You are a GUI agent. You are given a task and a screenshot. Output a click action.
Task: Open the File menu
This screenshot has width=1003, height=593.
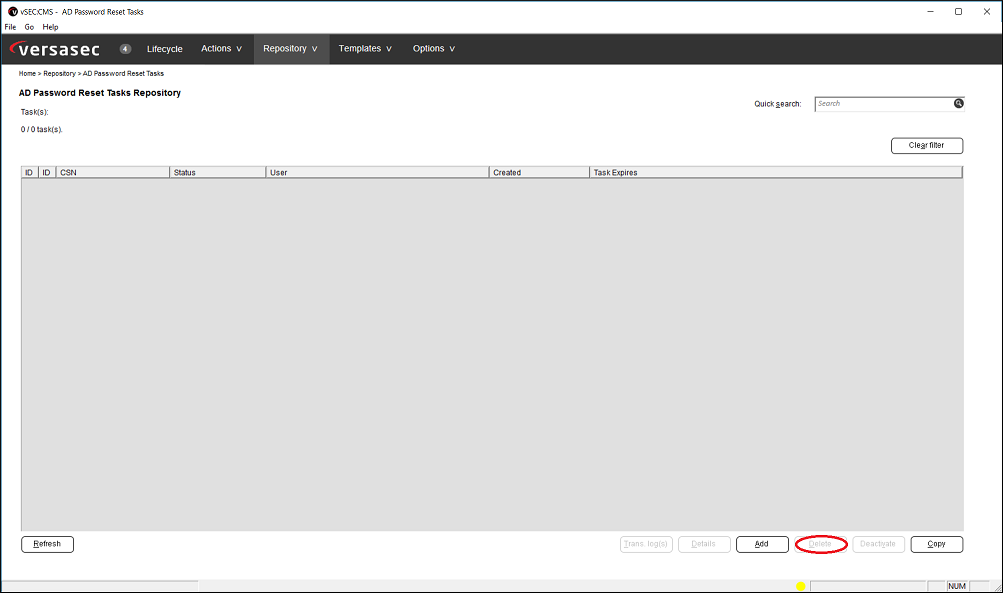[10, 27]
